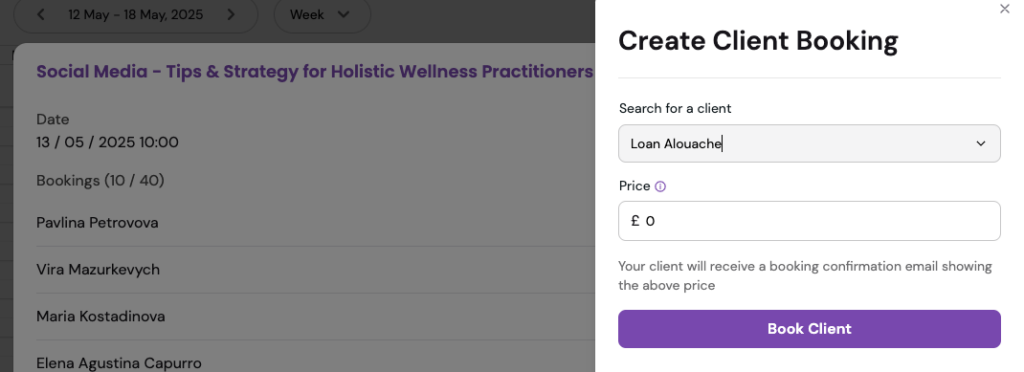The image size is (1024, 372).
Task: Select booking entry Vira Mazurkevych
Action: (x=98, y=270)
